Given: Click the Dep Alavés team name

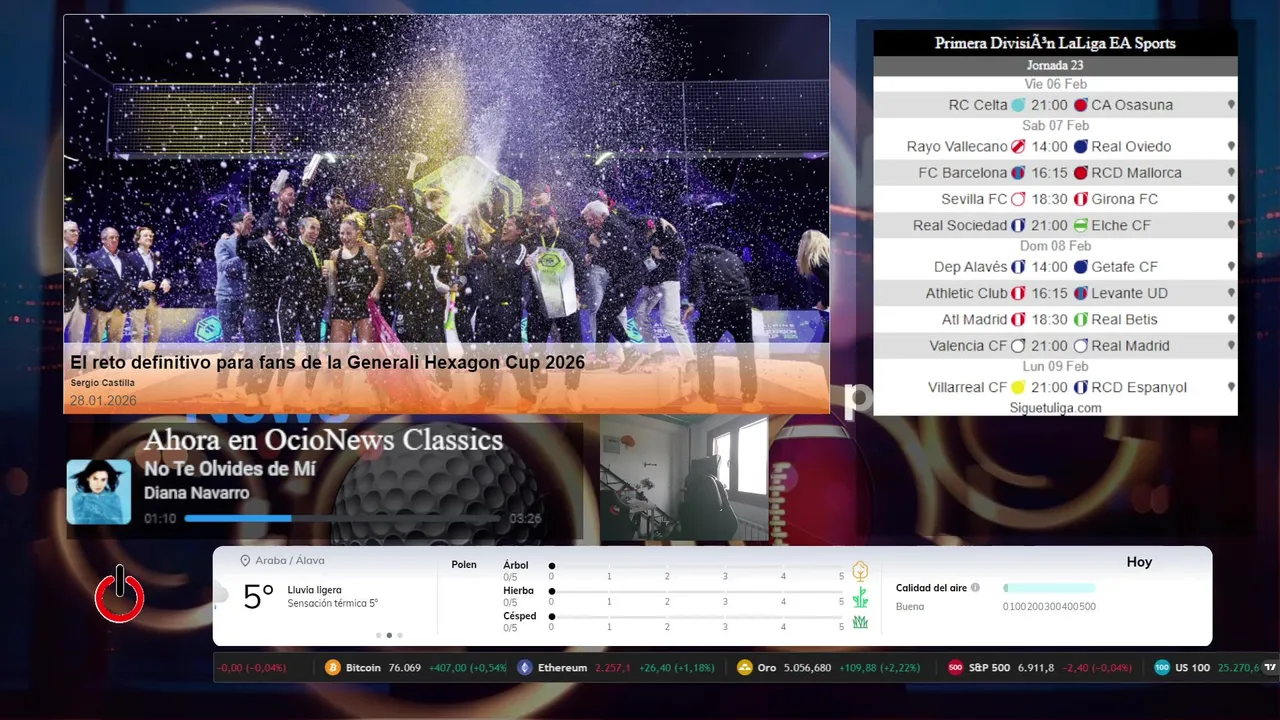Looking at the screenshot, I should coord(971,267).
